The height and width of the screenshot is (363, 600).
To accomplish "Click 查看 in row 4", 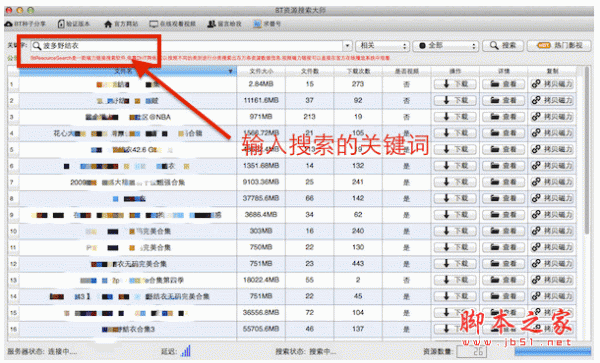I will (x=503, y=133).
